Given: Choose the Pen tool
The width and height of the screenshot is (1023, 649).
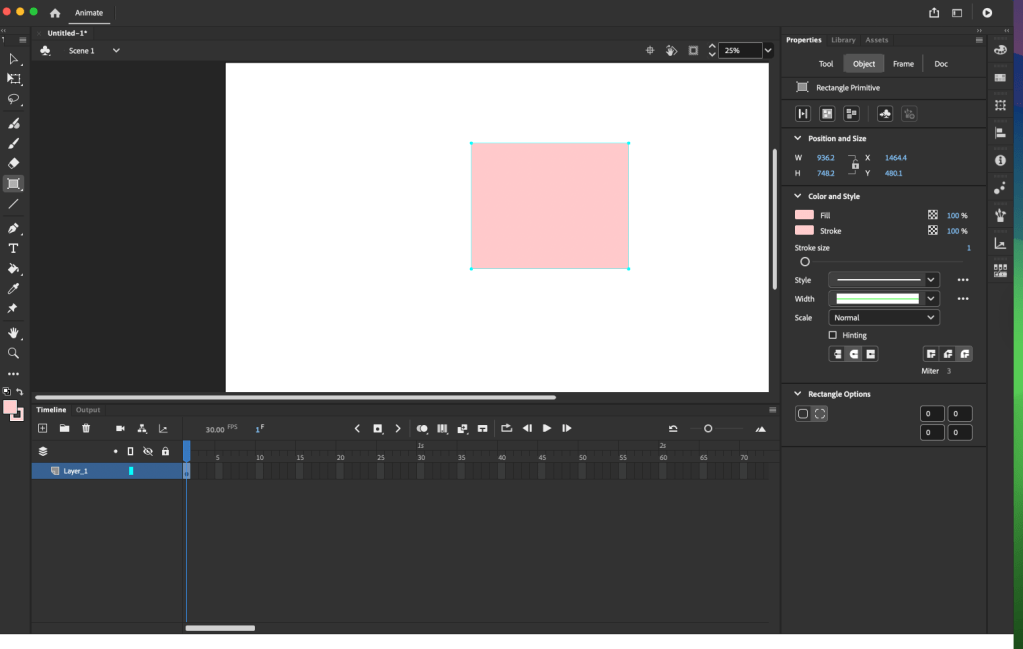Looking at the screenshot, I should click(x=14, y=228).
